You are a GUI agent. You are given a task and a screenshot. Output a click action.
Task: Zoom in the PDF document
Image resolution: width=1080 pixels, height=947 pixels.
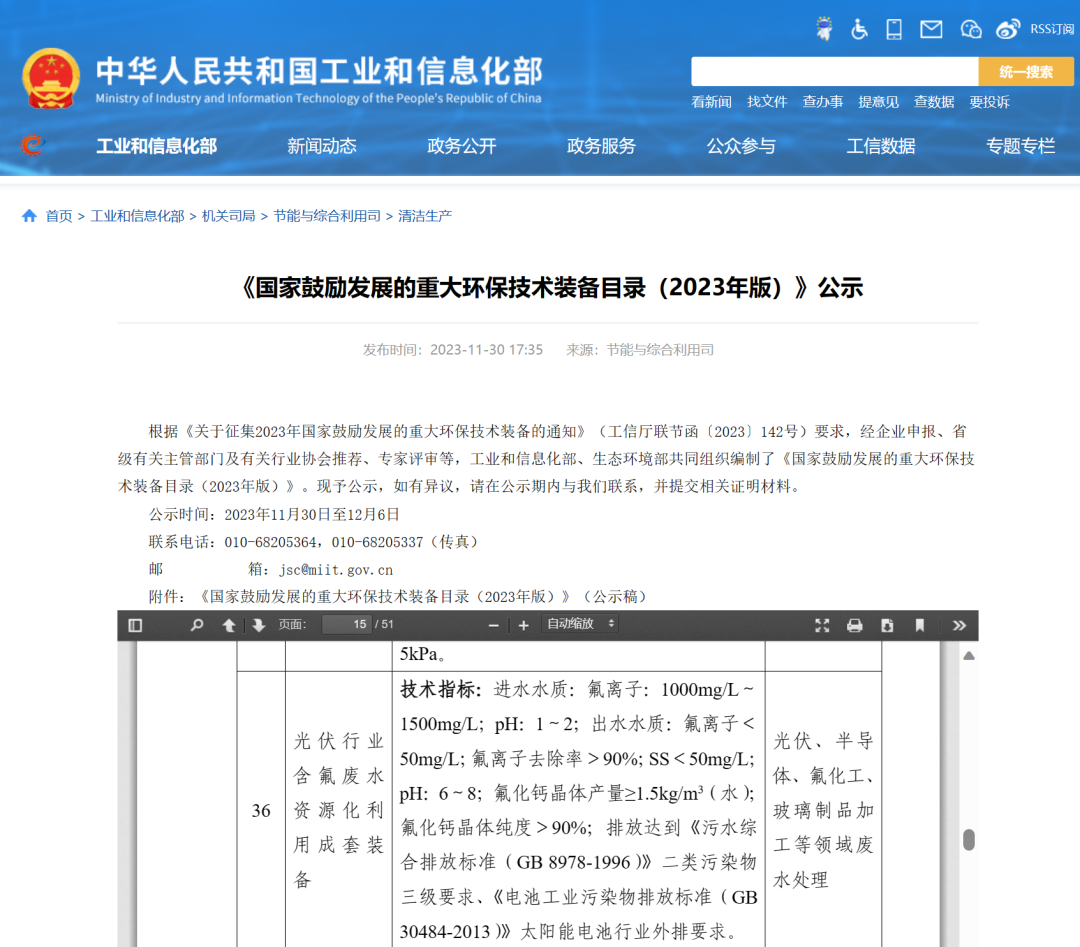[x=523, y=625]
